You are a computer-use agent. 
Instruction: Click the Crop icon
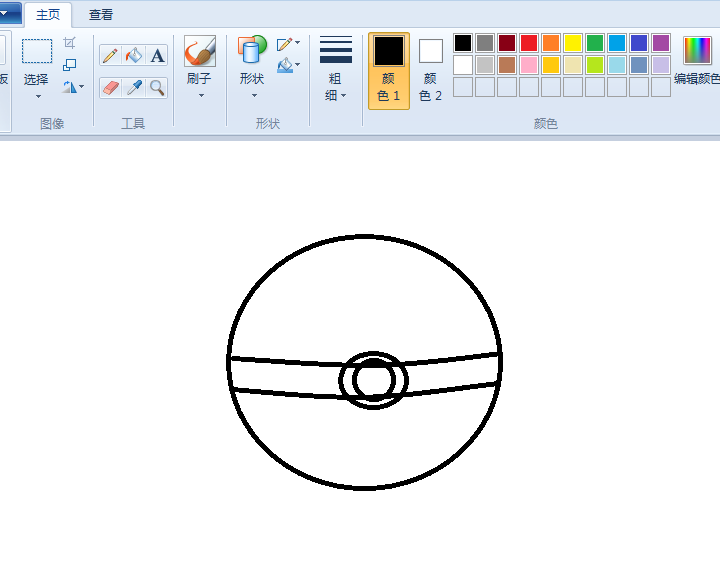click(x=69, y=43)
